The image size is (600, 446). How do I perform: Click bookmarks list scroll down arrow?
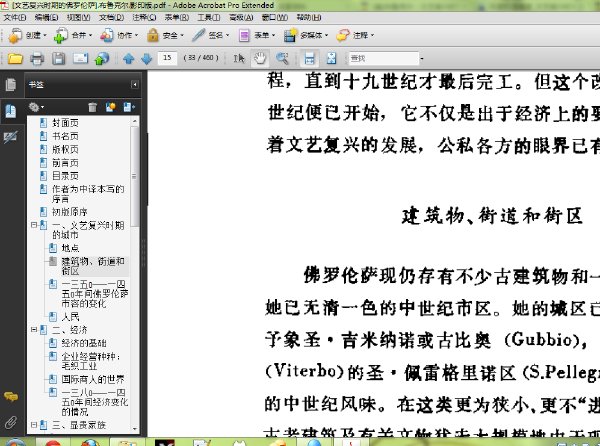point(134,429)
